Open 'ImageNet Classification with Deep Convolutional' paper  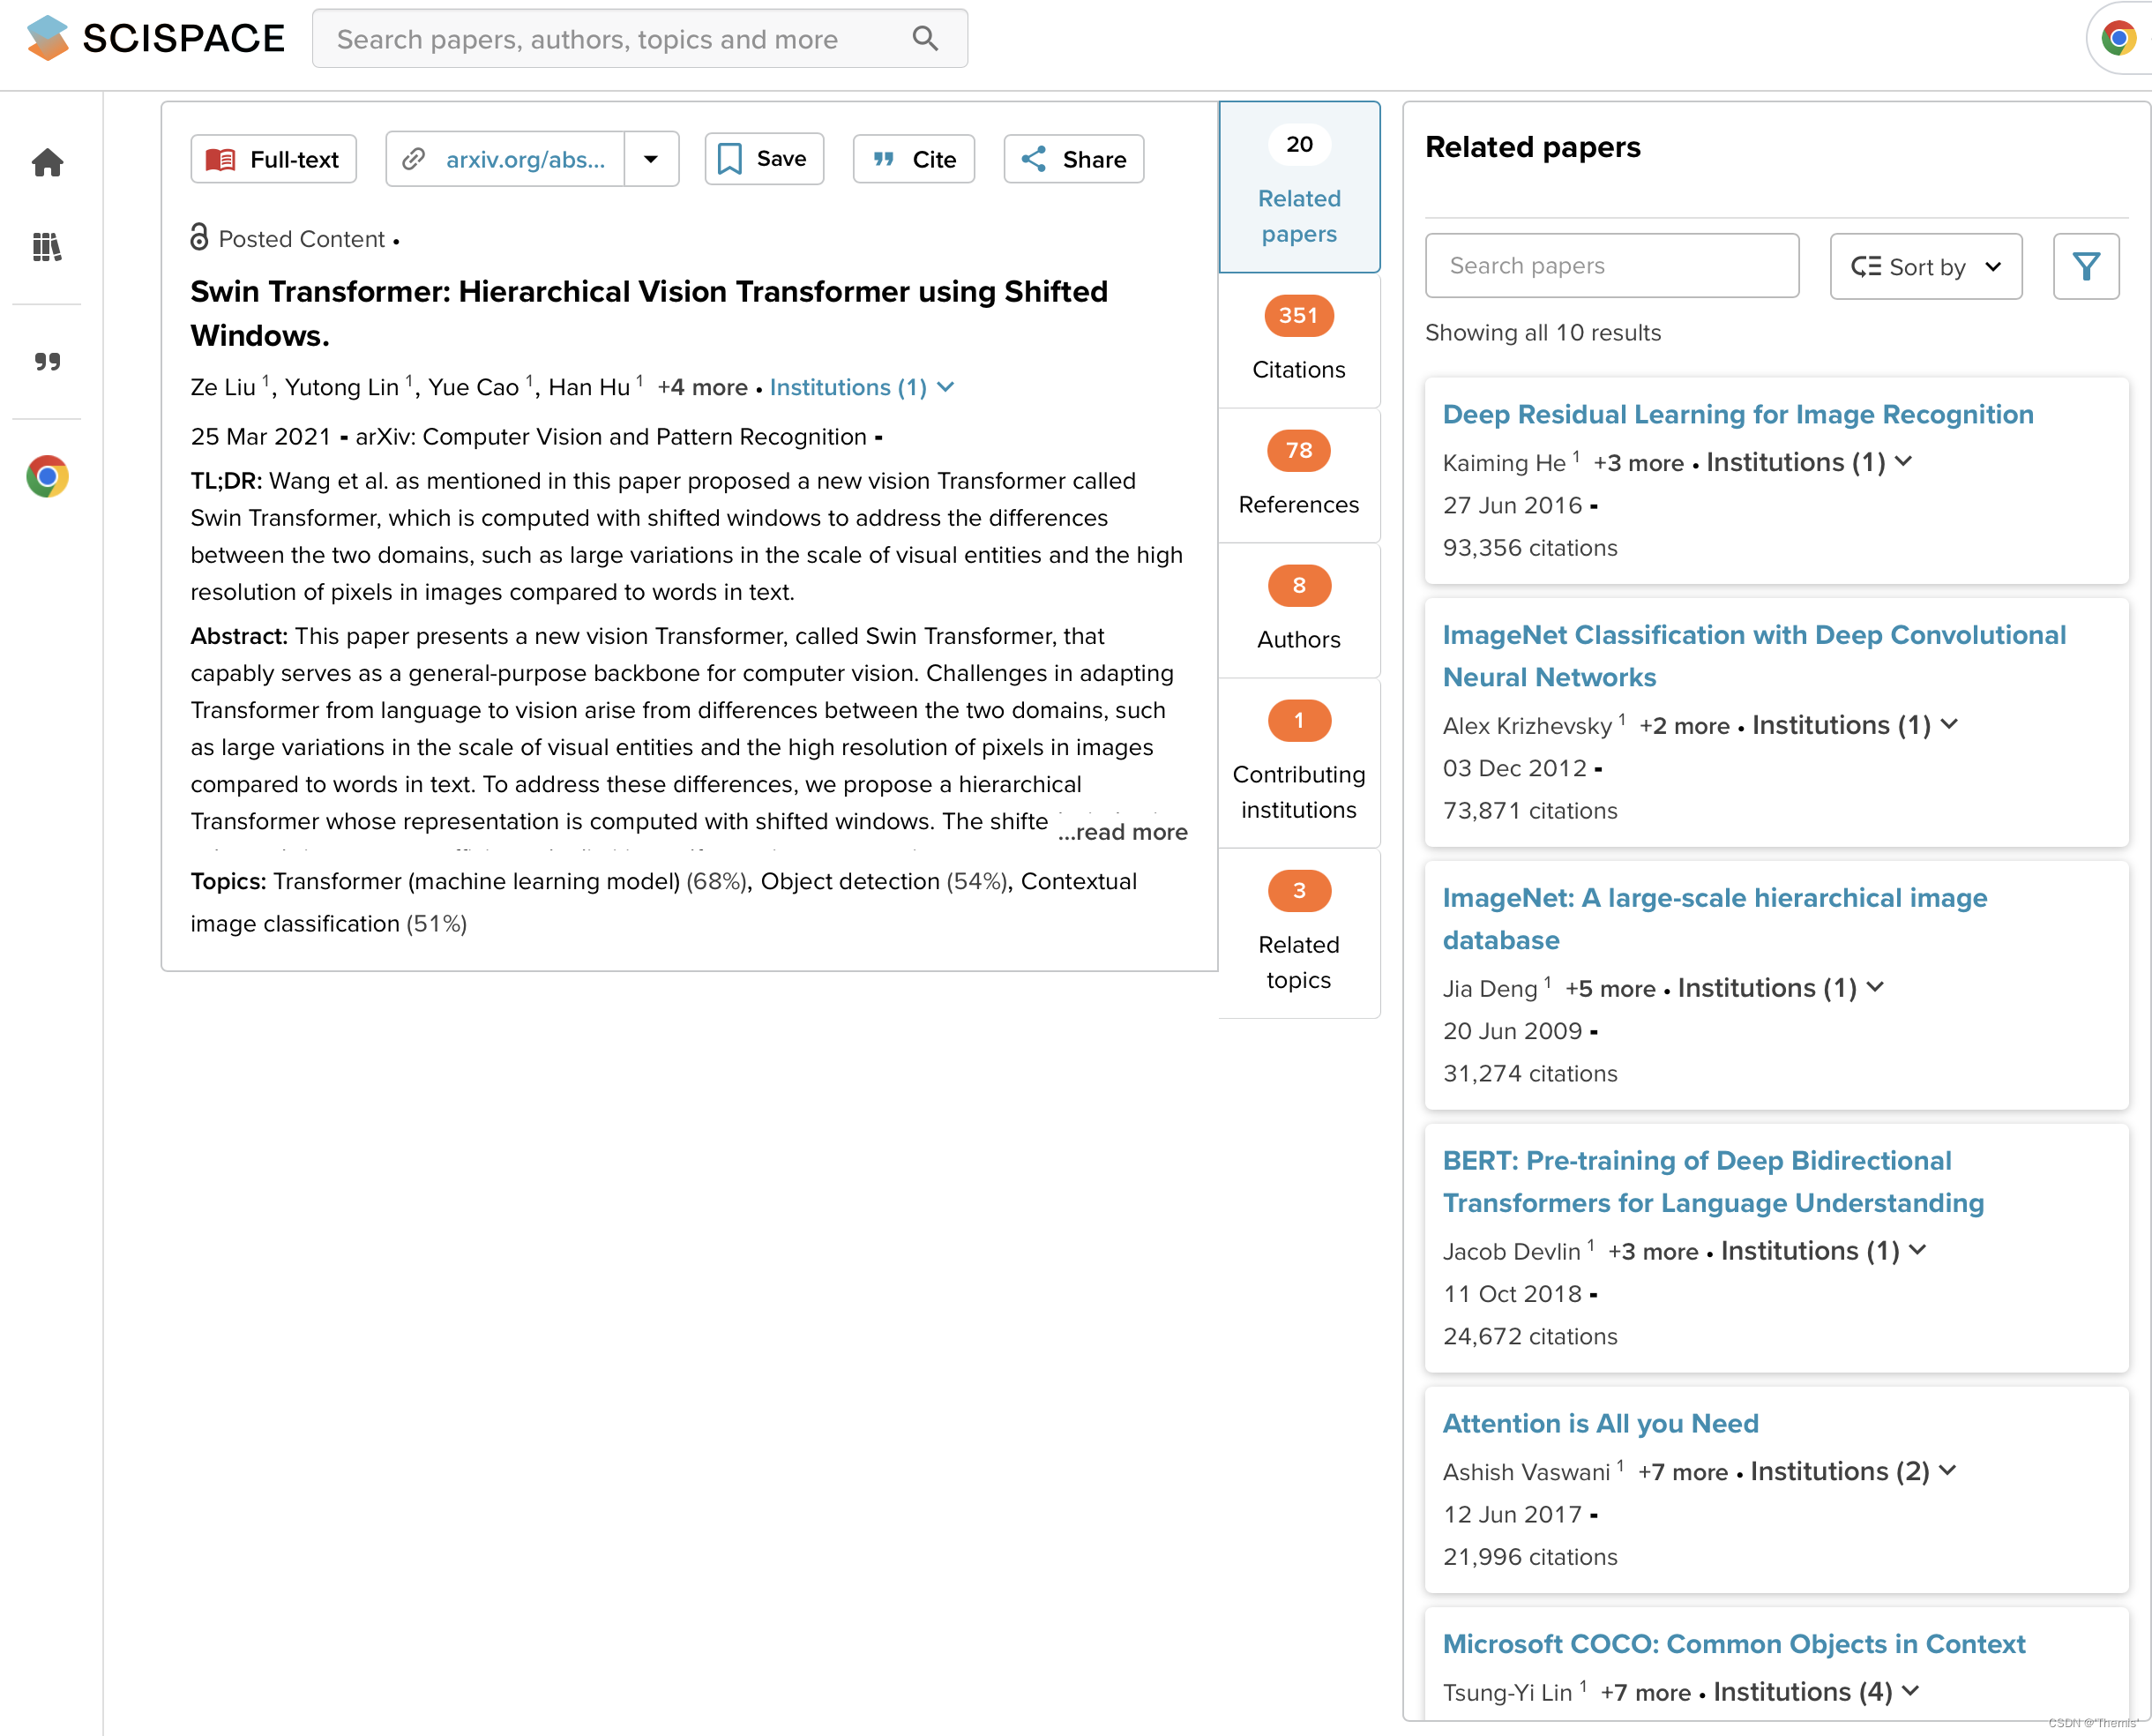coord(1754,656)
